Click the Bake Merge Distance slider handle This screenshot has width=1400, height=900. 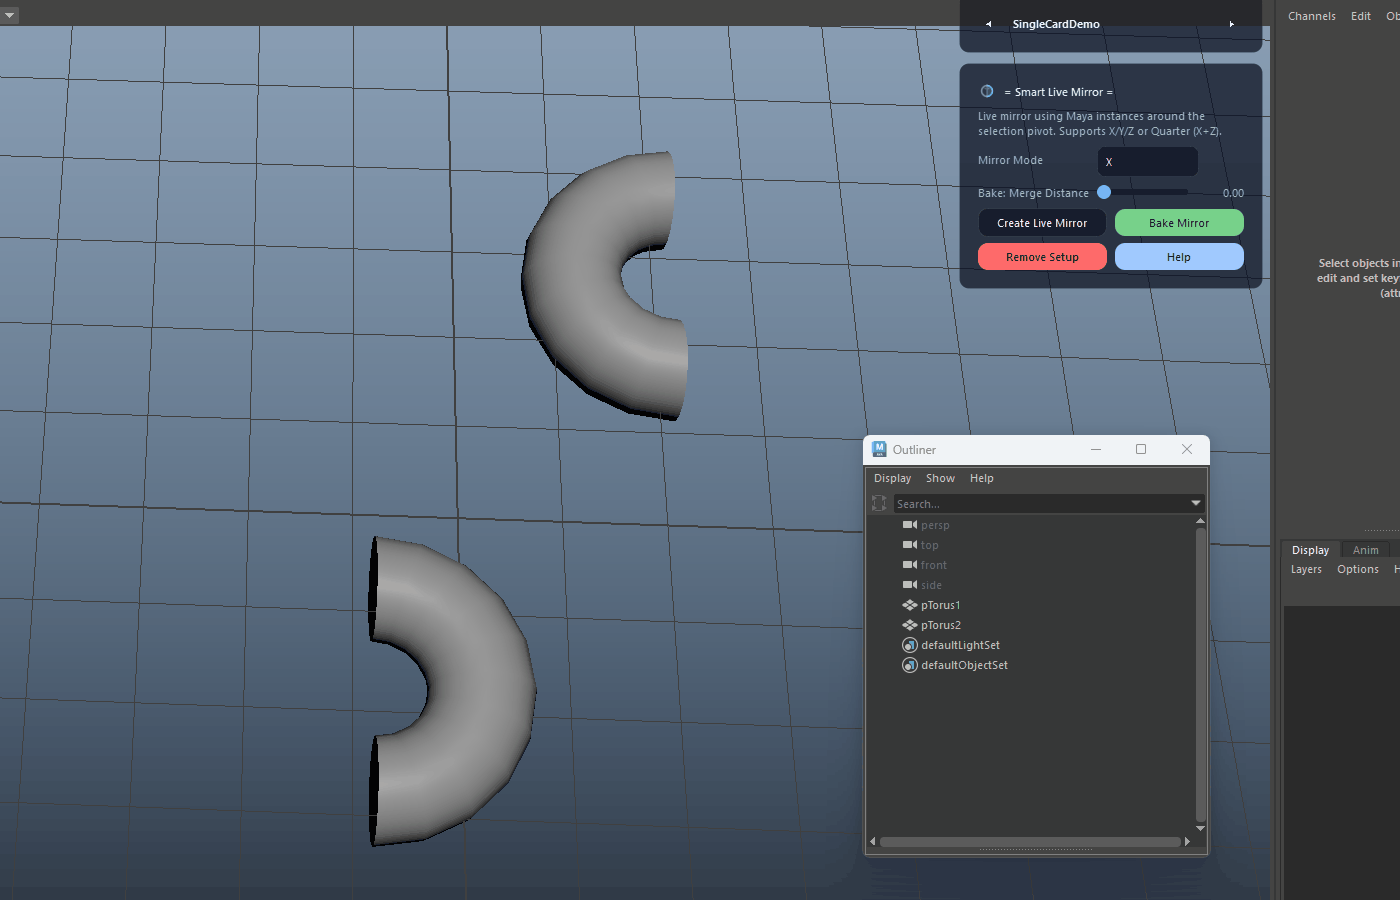point(1104,192)
